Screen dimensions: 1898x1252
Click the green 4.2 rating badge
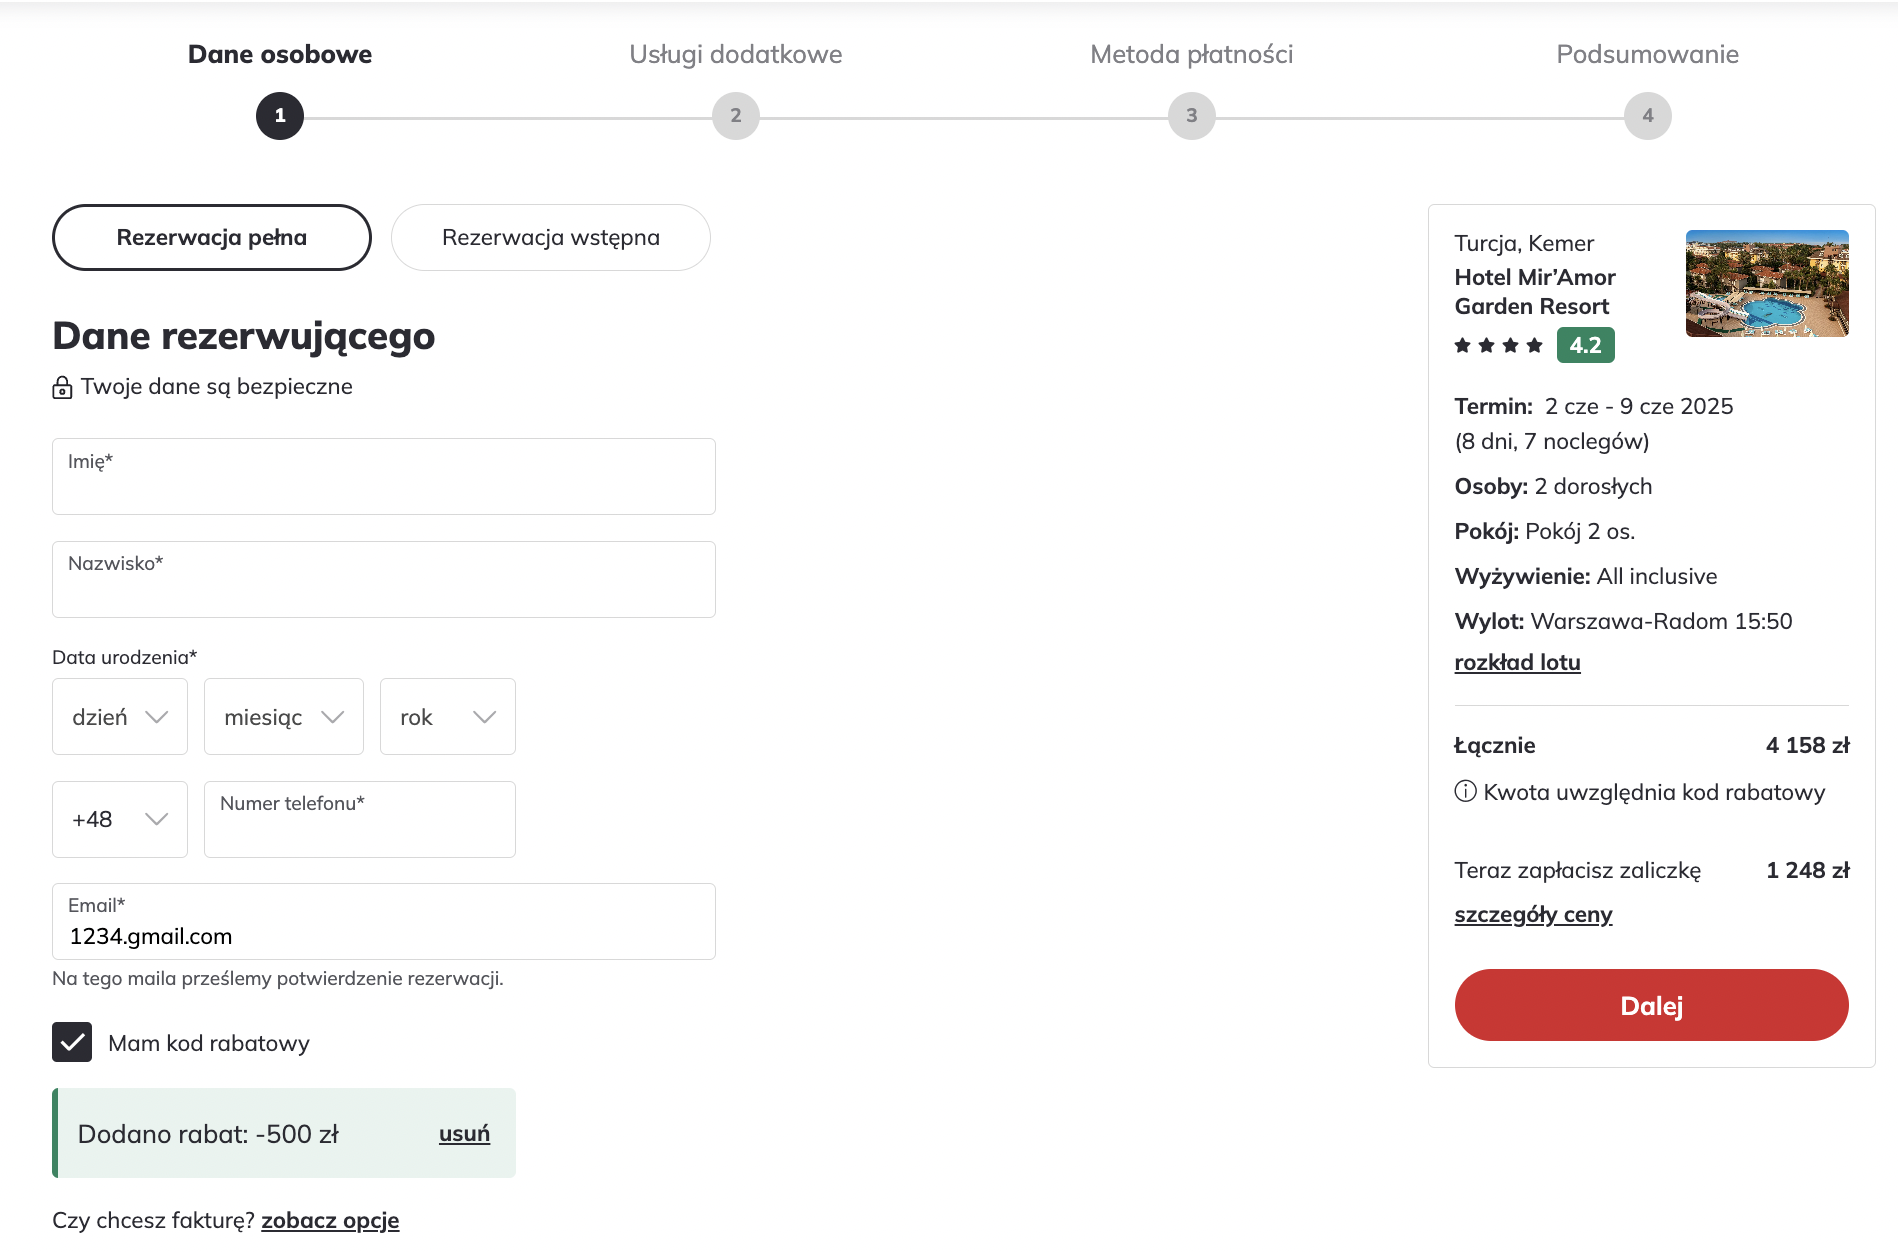pos(1585,345)
